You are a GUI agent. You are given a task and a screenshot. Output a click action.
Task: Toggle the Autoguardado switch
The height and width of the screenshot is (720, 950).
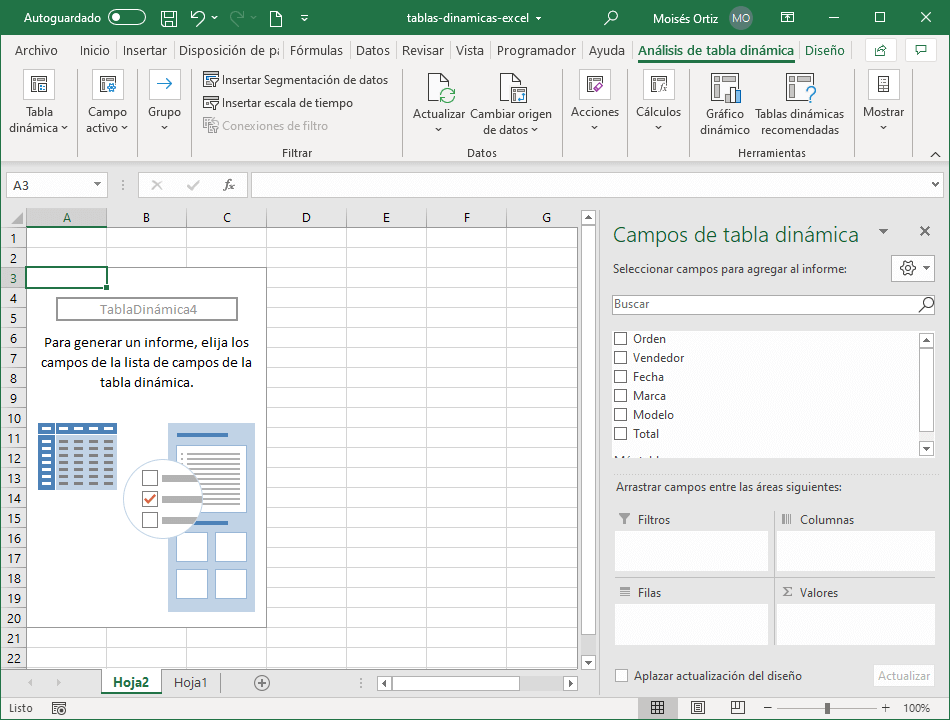[x=127, y=18]
